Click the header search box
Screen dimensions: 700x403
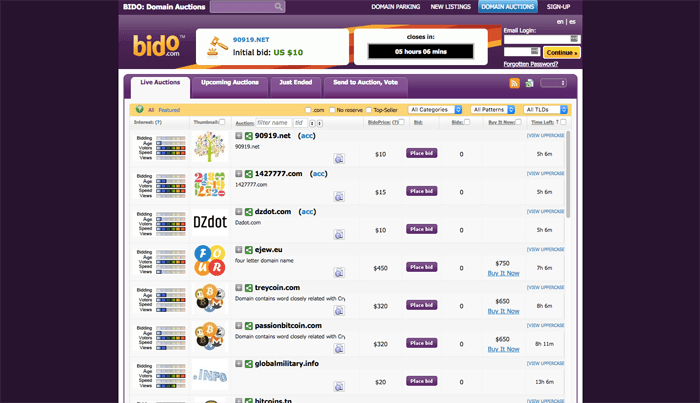pyautogui.click(x=247, y=7)
